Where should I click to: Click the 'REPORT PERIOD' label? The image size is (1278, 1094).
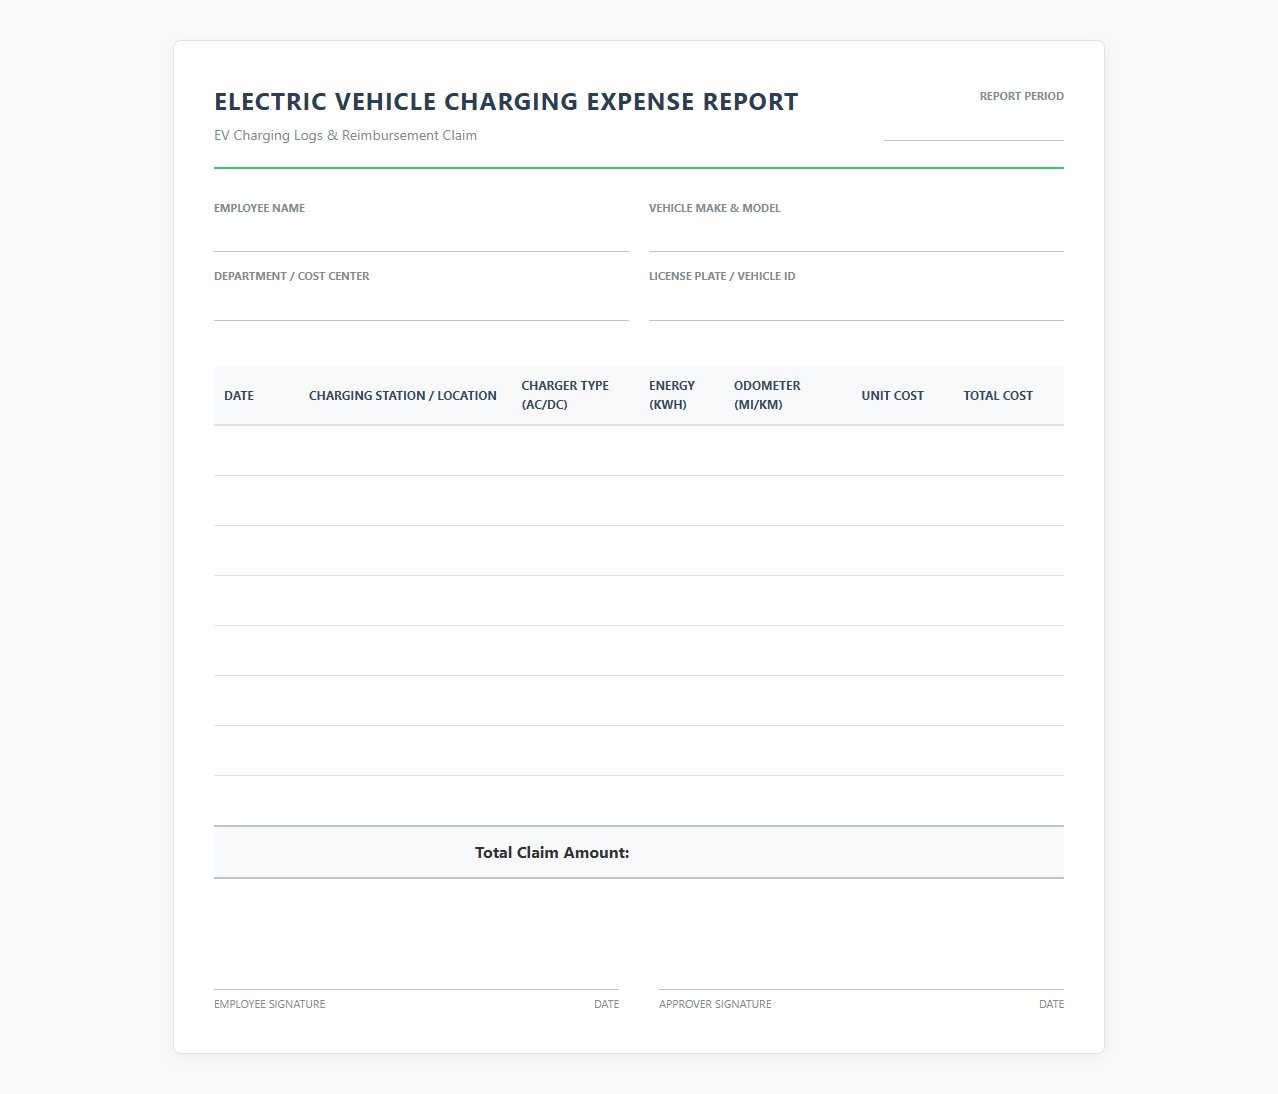(x=1021, y=96)
